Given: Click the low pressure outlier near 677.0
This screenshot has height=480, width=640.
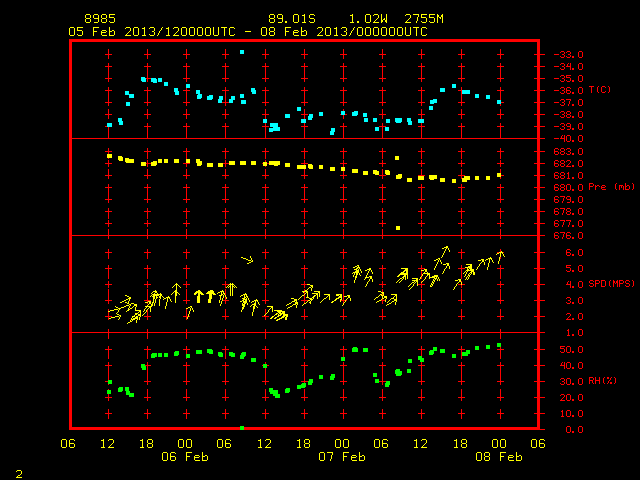Looking at the screenshot, I should point(398,228).
